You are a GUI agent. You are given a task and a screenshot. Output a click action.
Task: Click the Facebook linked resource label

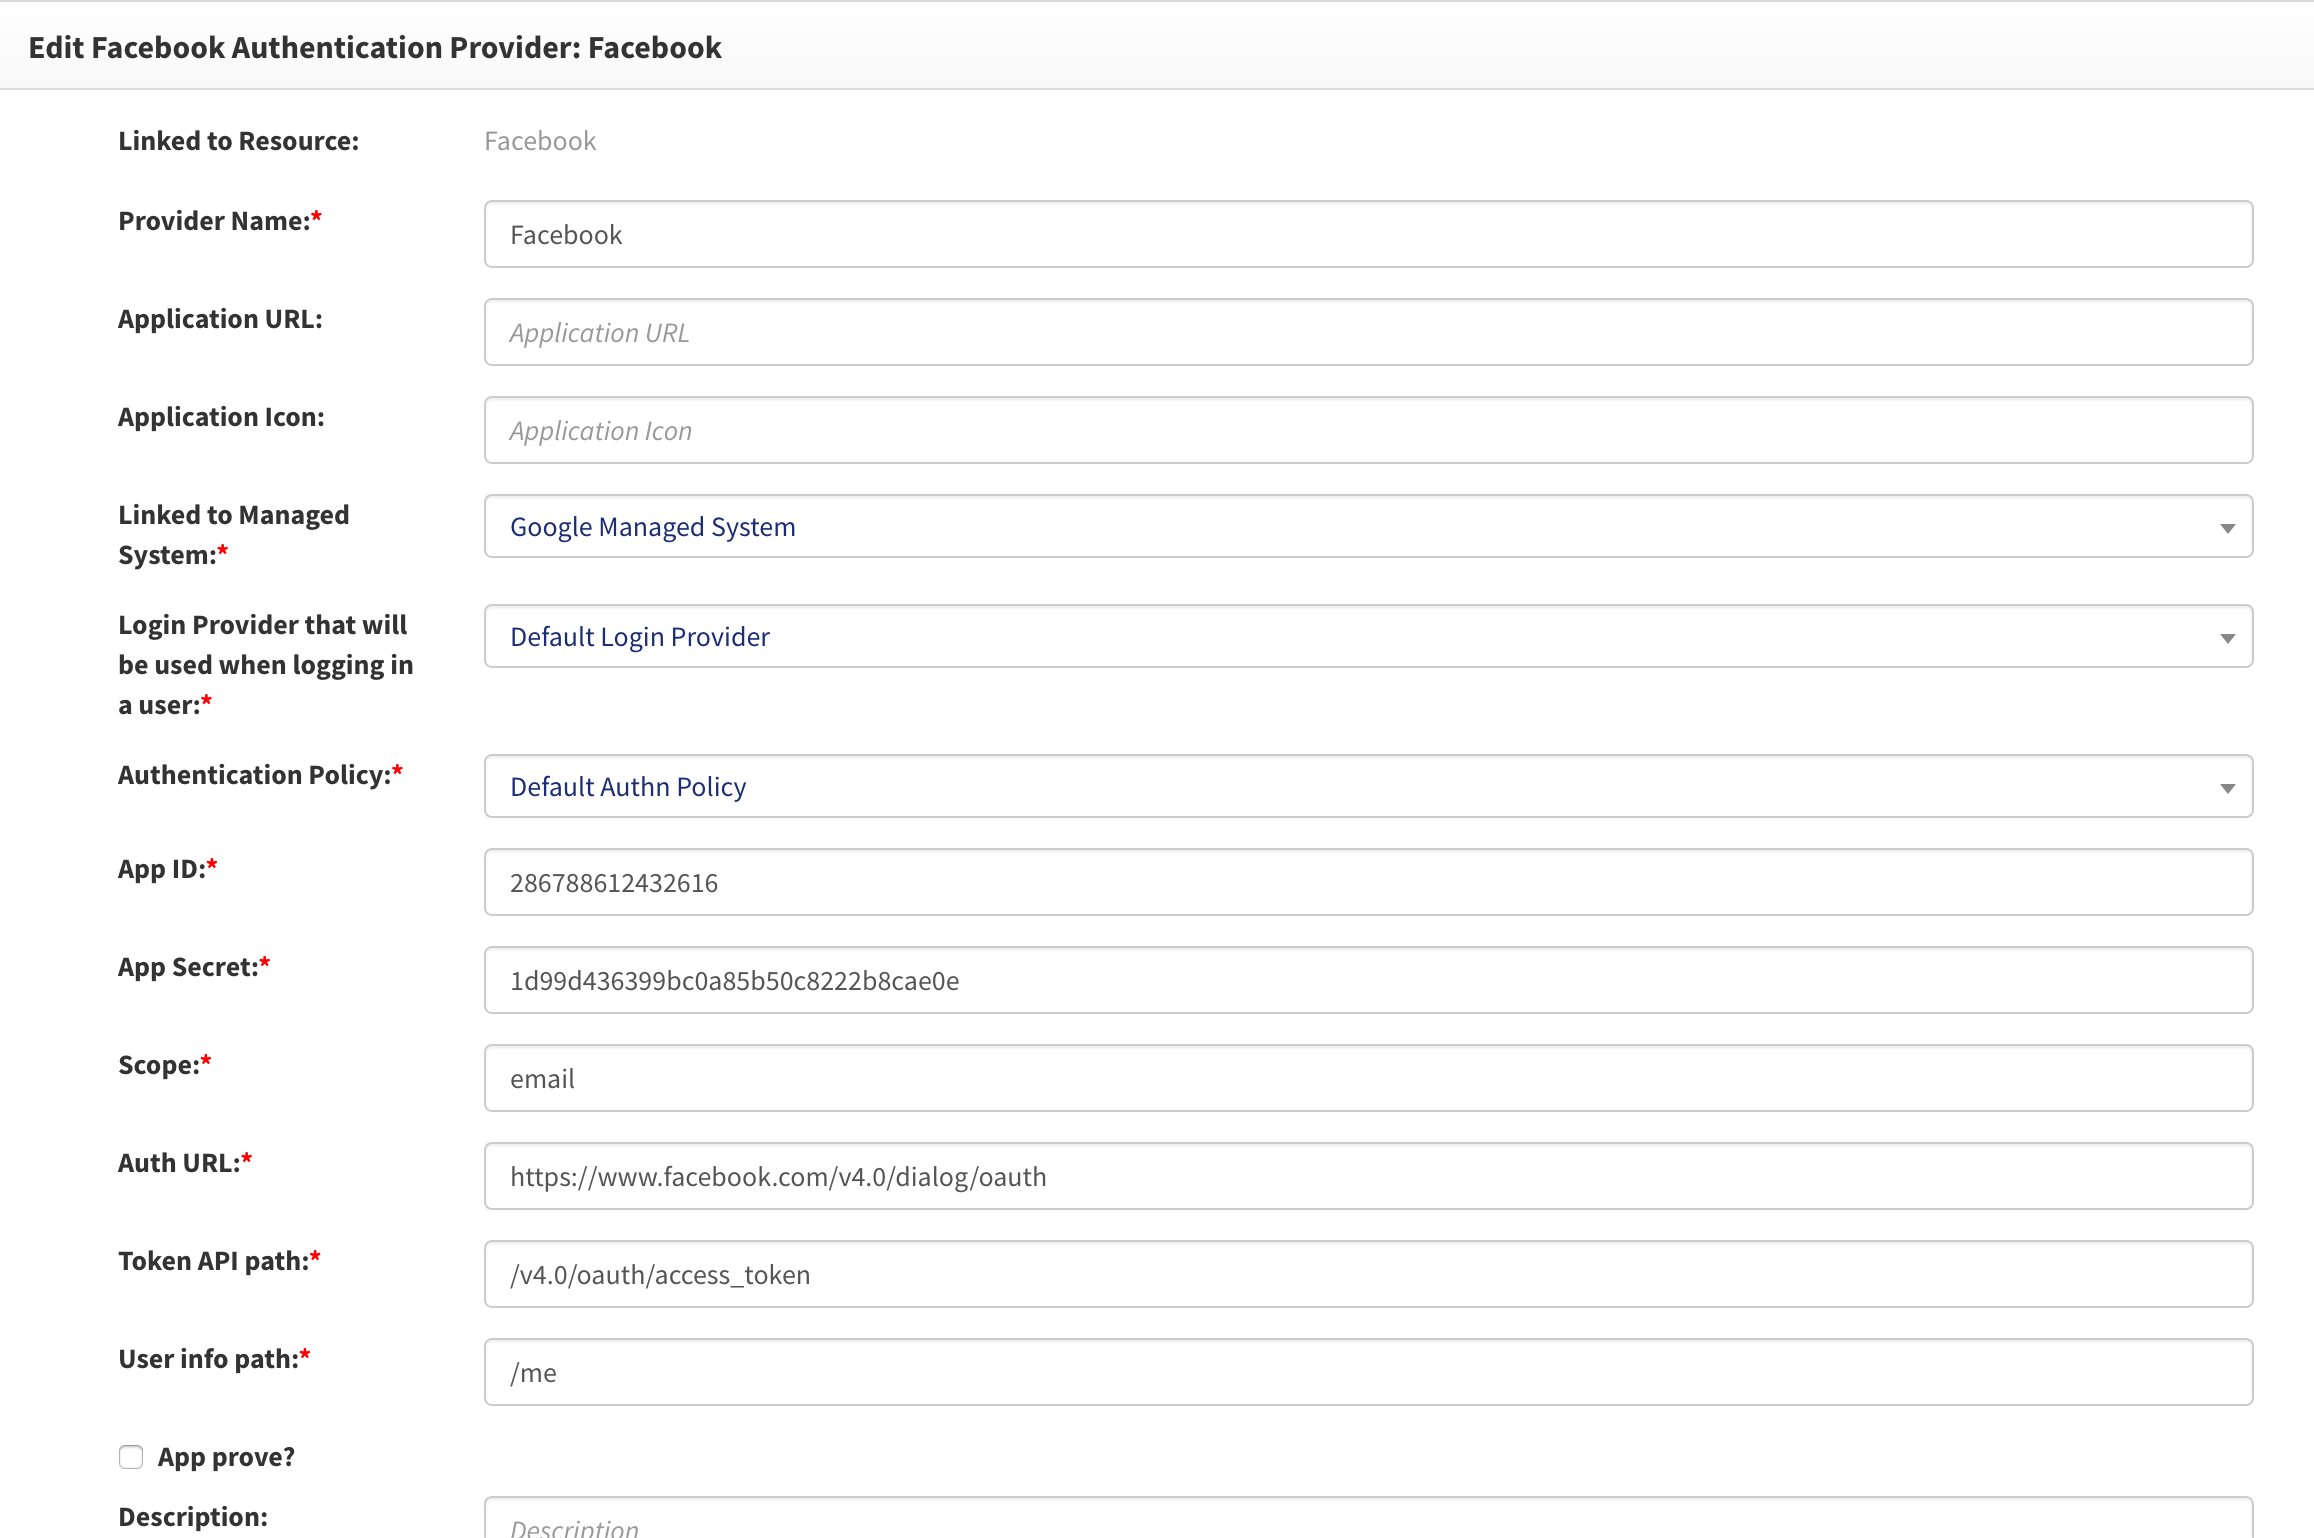(x=540, y=140)
